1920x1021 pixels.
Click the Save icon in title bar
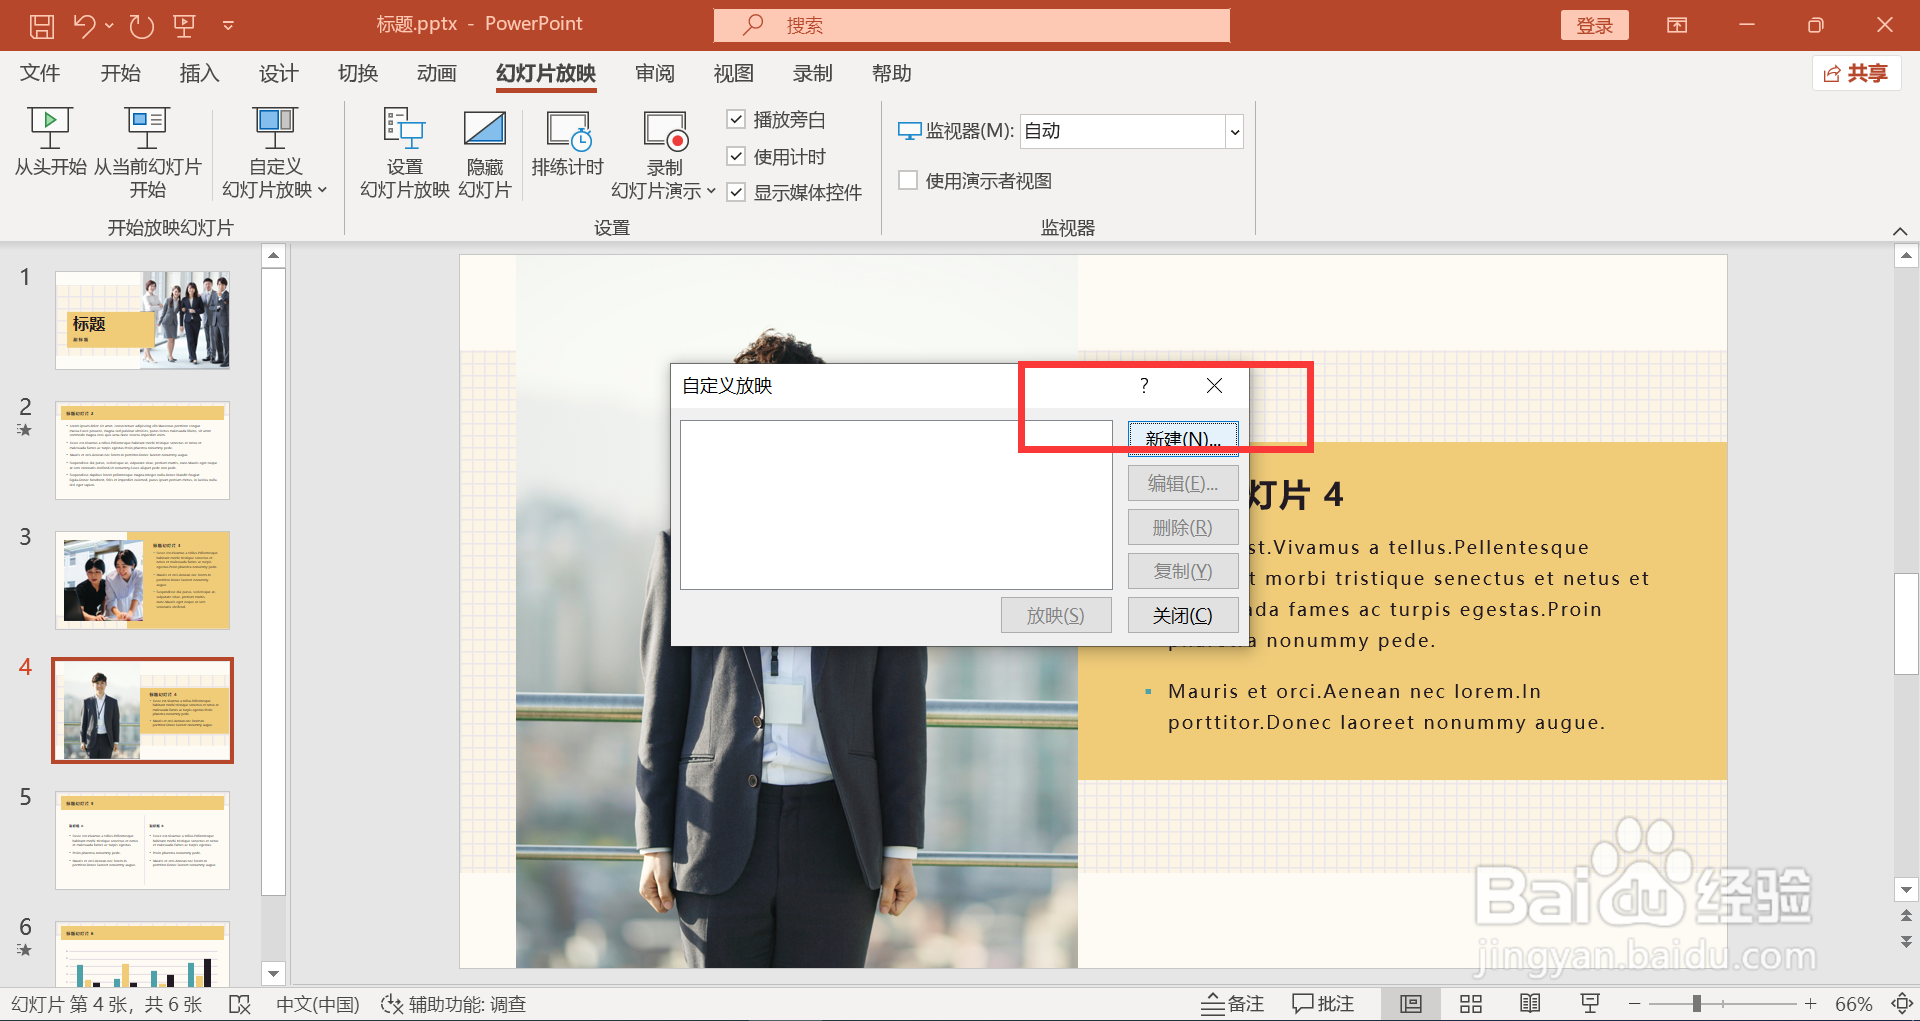click(x=42, y=26)
